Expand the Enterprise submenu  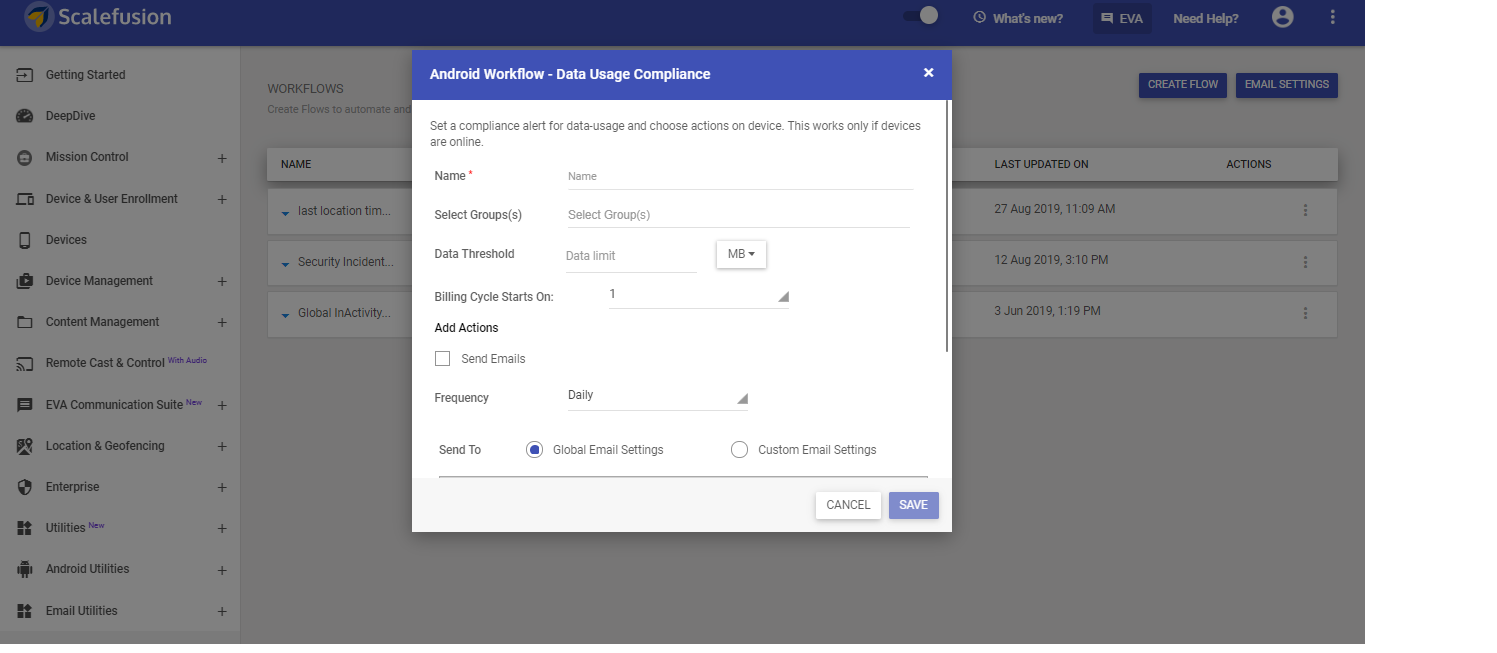(x=222, y=488)
